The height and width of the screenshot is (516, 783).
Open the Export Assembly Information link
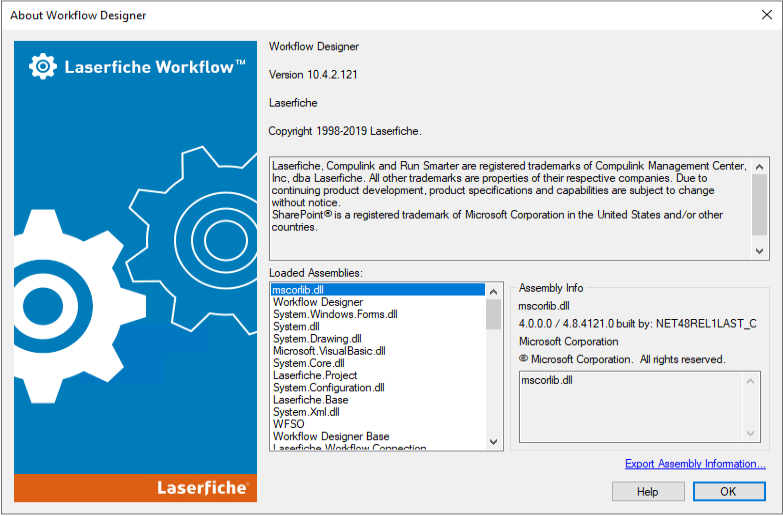pyautogui.click(x=695, y=464)
